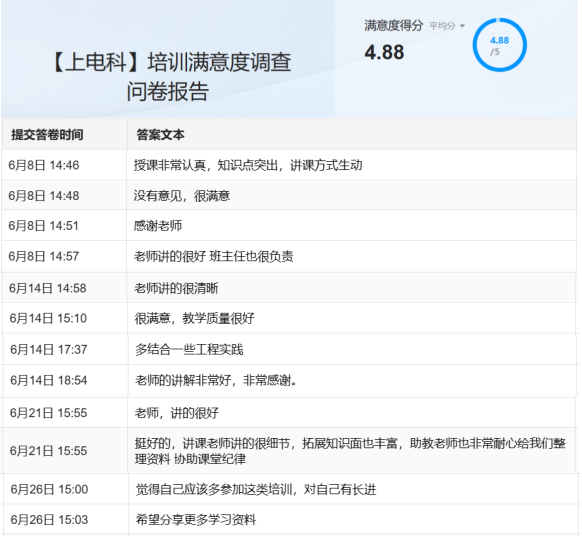Image resolution: width=582 pixels, height=537 pixels.
Task: Select the 提交答卷时间 column header
Action: [47, 134]
